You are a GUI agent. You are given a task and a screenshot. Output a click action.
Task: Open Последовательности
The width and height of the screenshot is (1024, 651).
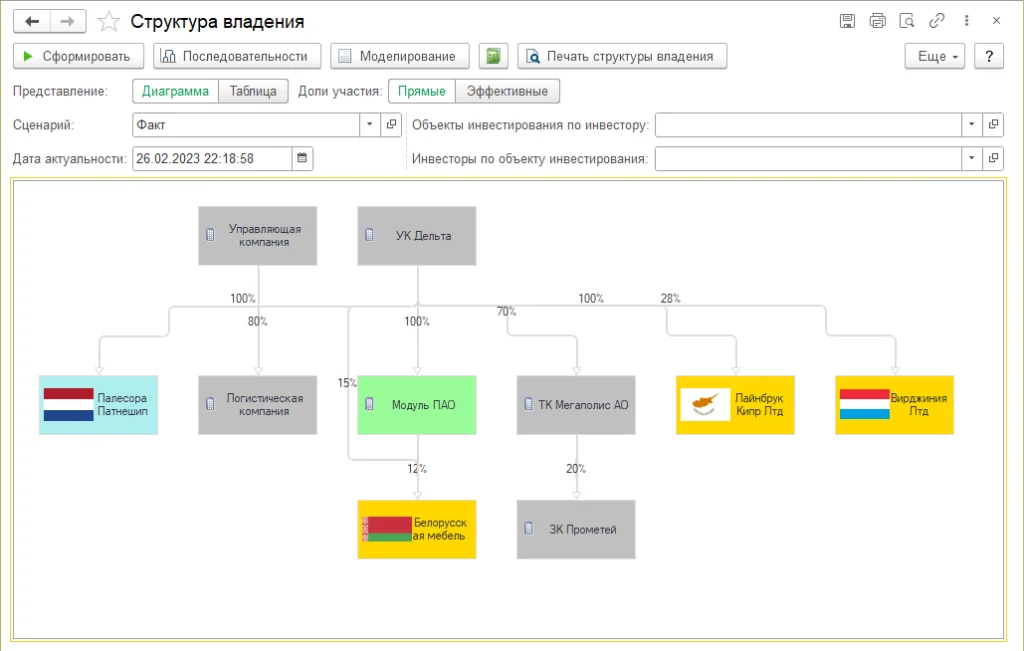(237, 56)
